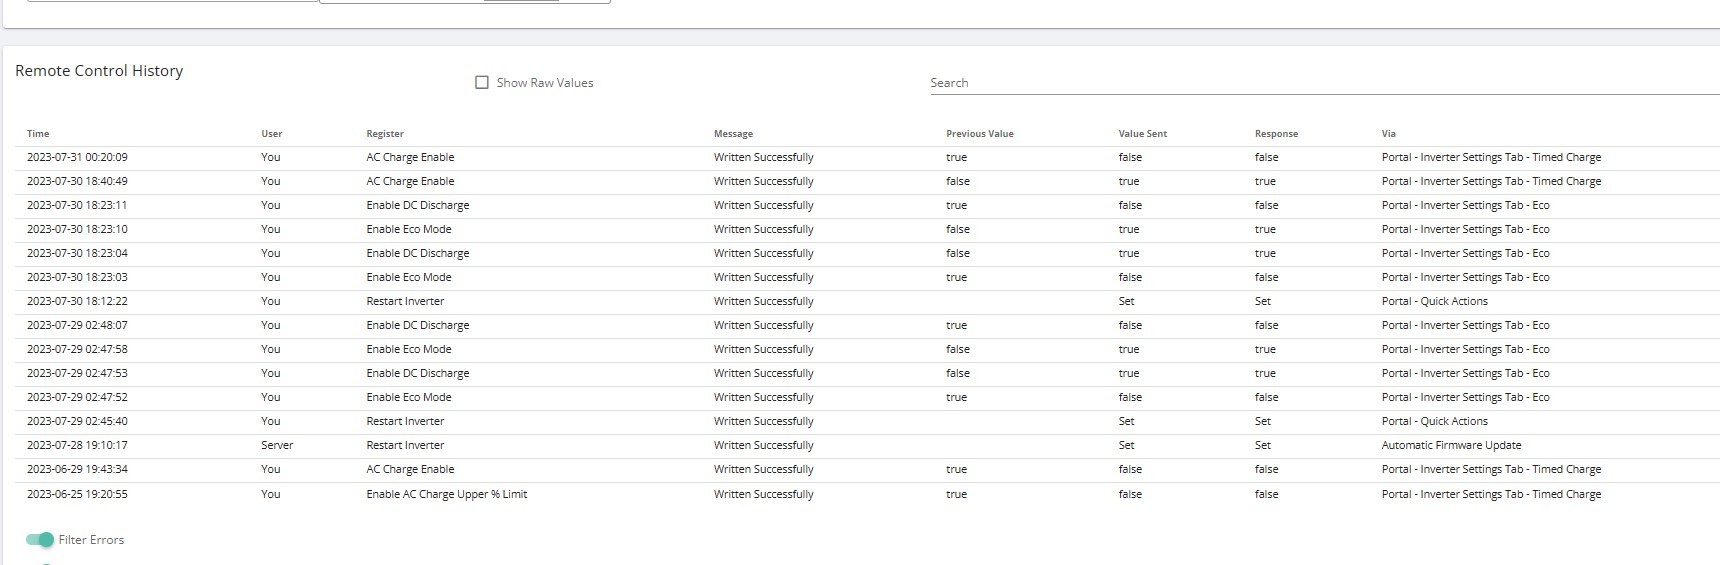This screenshot has height=565, width=1720.
Task: Select the 2023-07-30 18:23:11 timestamp
Action: coord(77,206)
